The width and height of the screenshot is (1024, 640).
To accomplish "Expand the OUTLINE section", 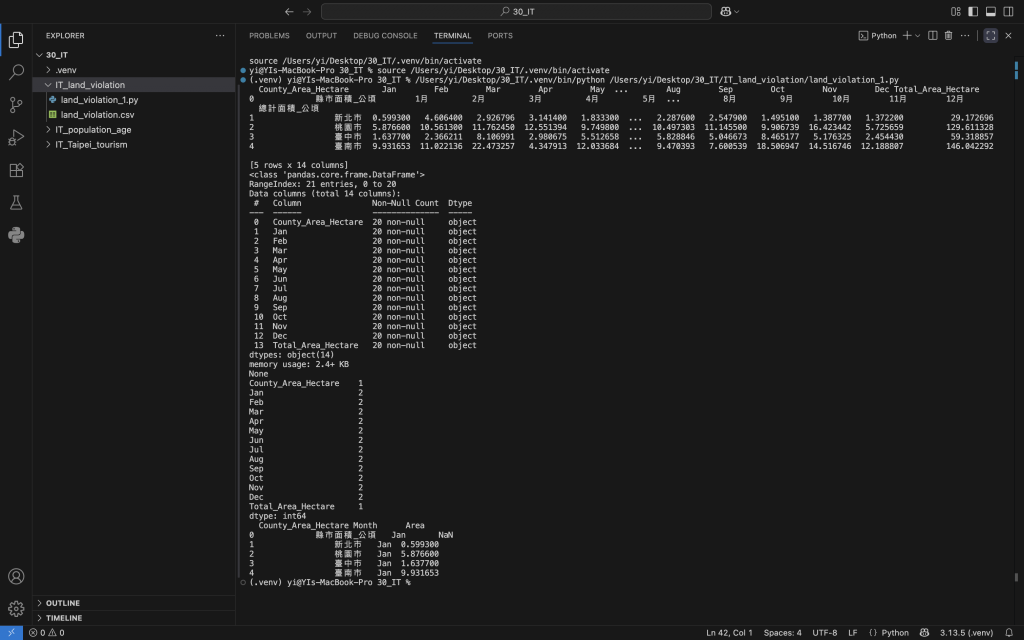I will click(x=134, y=603).
